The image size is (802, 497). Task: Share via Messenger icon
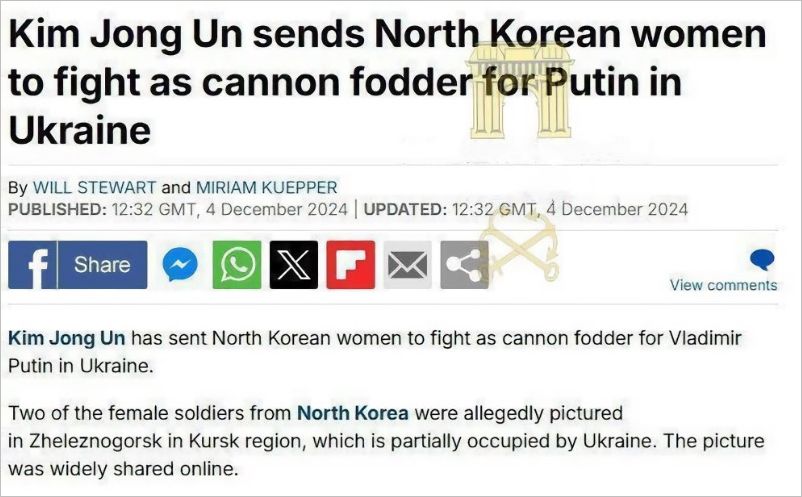(x=180, y=265)
